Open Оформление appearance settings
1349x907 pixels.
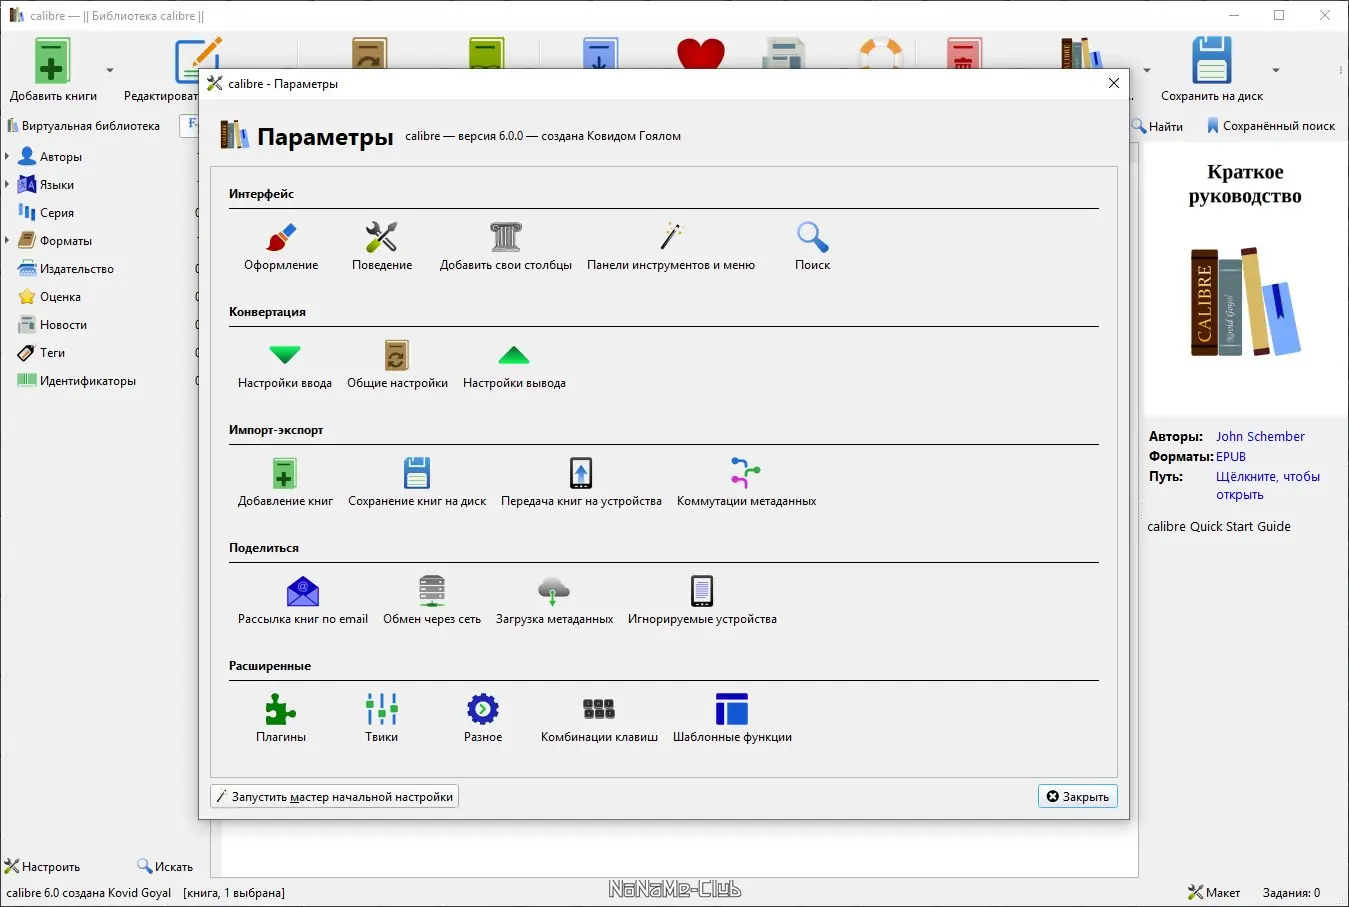(x=281, y=247)
